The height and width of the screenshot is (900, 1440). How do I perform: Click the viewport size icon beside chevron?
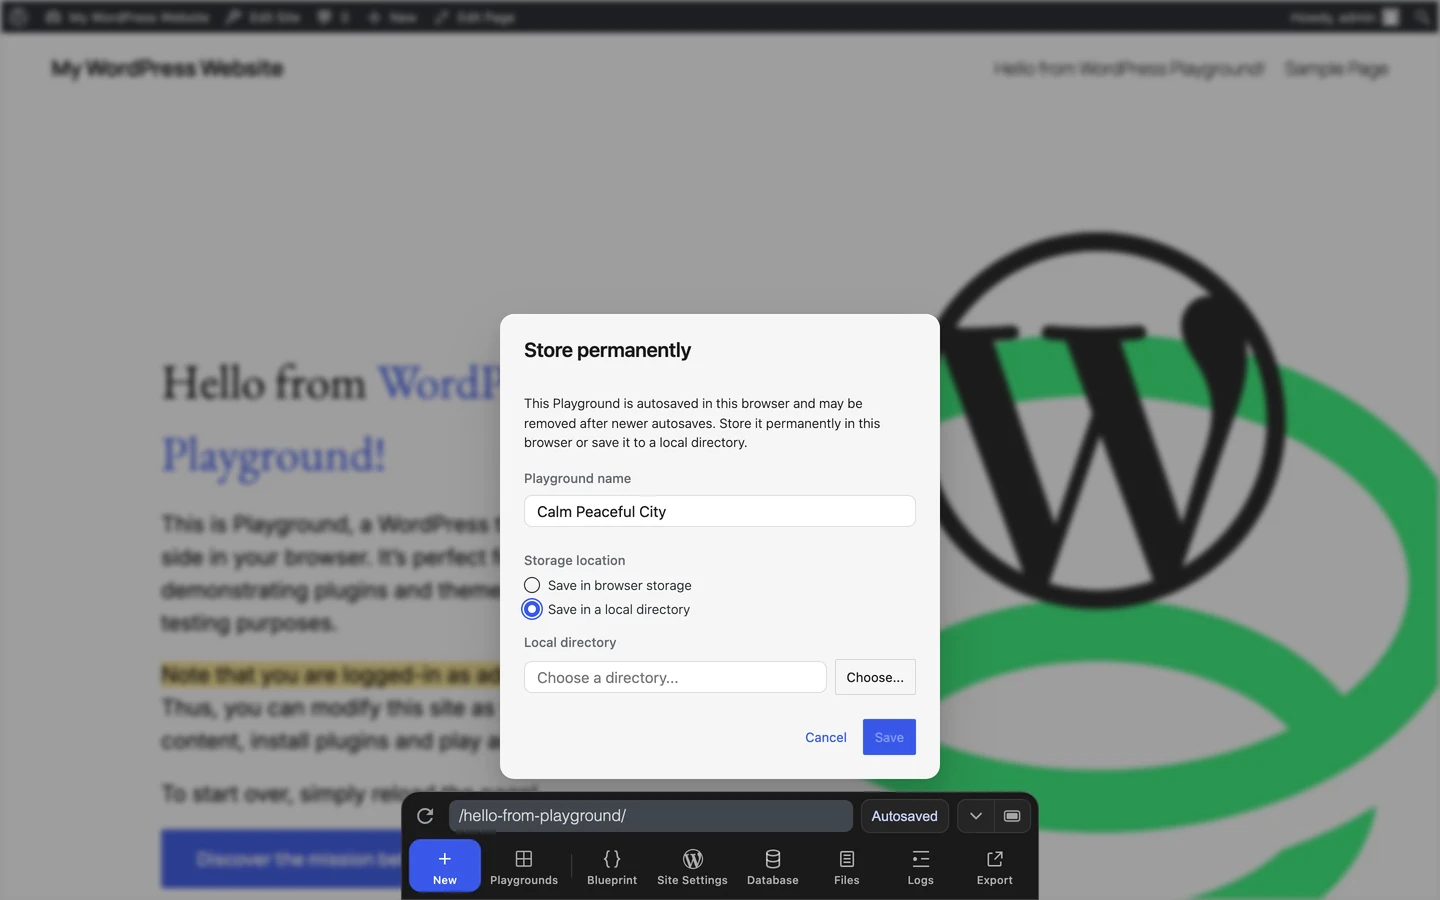pos(1012,816)
